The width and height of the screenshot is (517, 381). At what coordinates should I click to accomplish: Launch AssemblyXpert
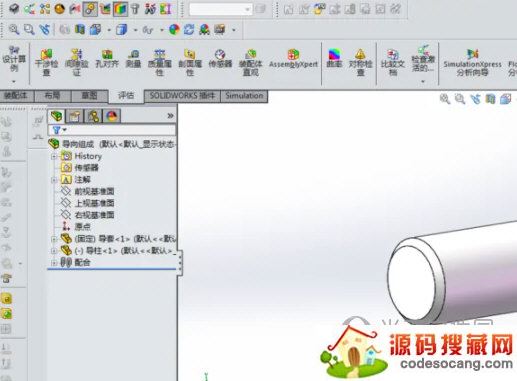tap(293, 59)
